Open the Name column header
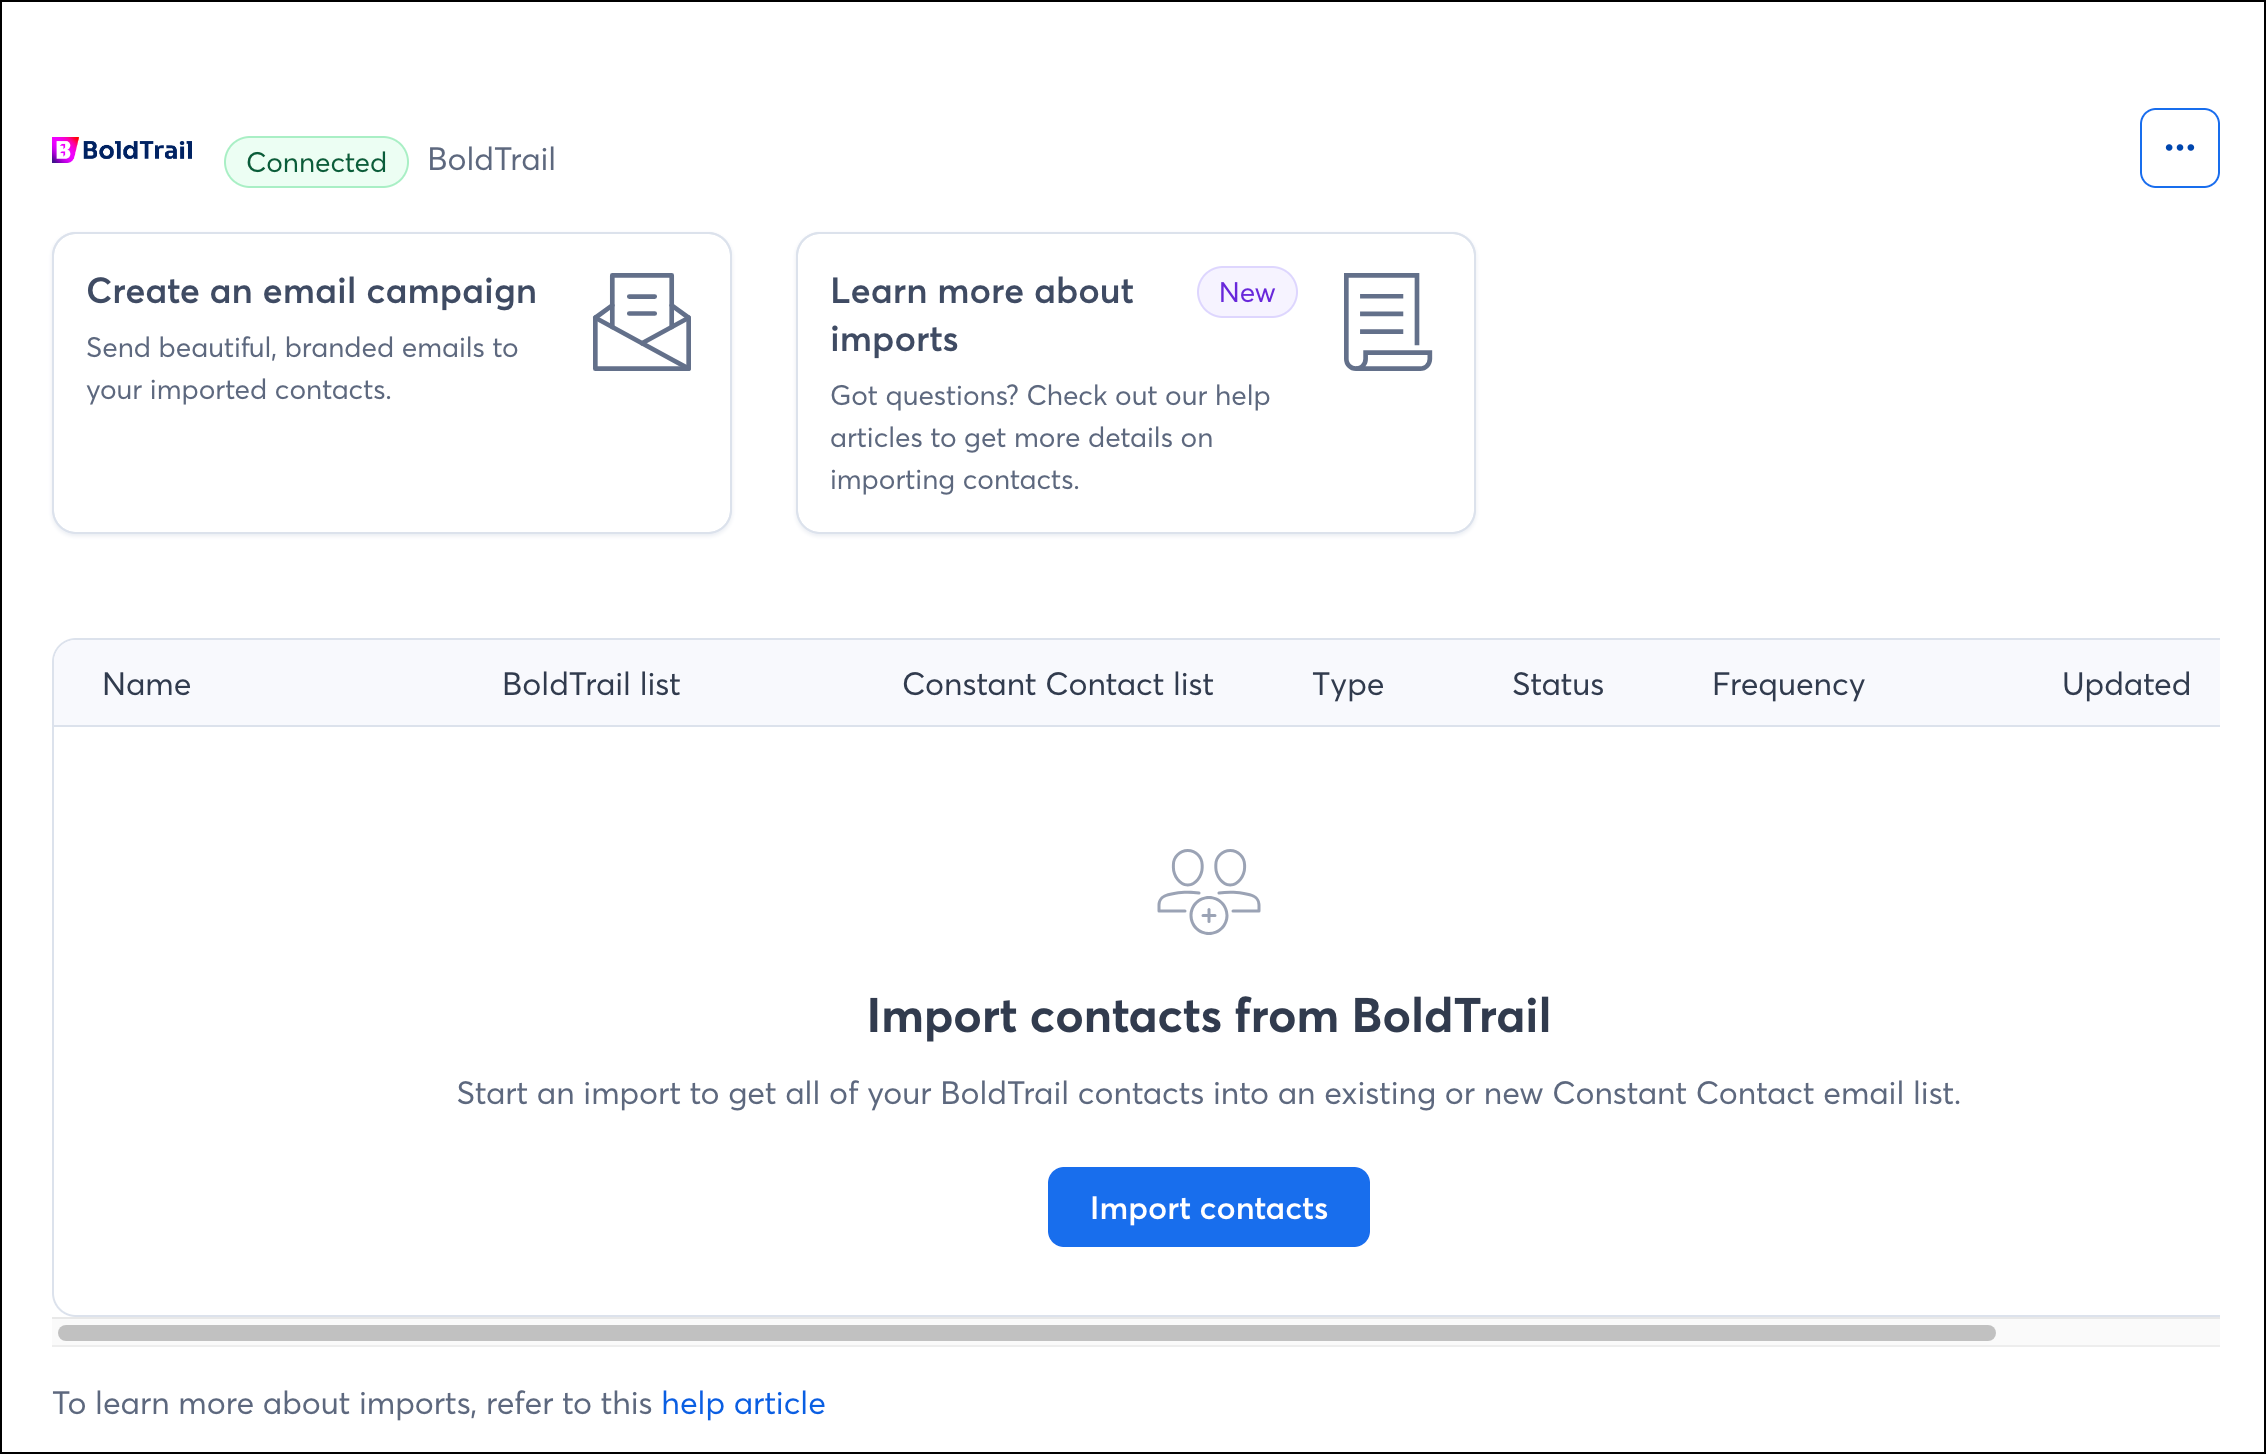2266x1454 pixels. [146, 684]
